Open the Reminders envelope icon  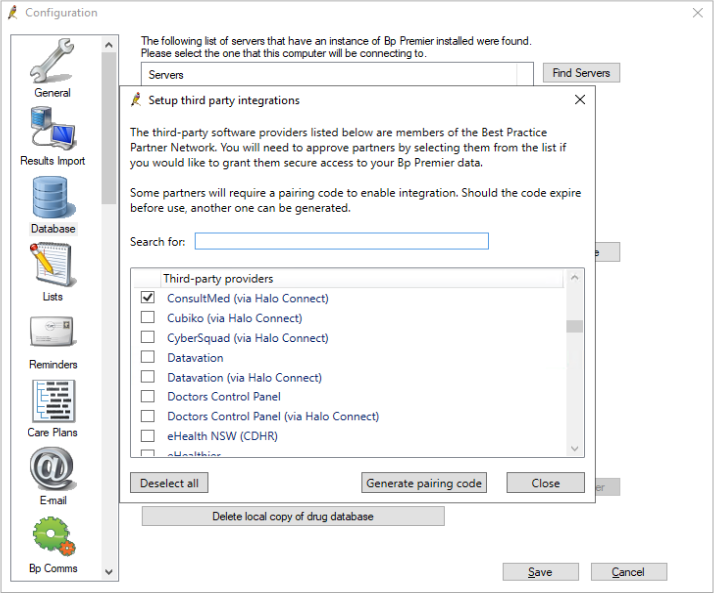coord(52,334)
